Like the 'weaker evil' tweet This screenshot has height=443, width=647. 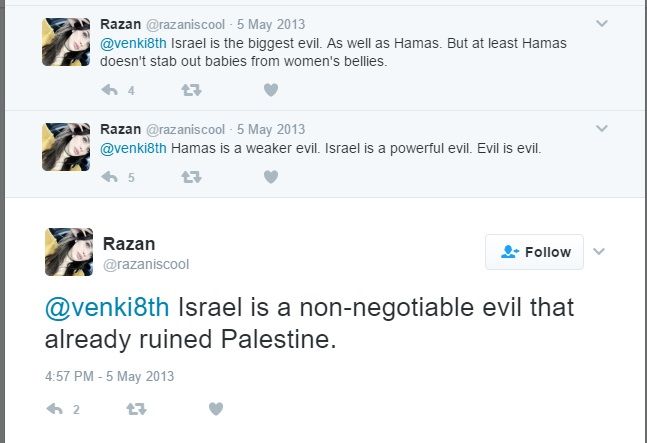click(270, 177)
